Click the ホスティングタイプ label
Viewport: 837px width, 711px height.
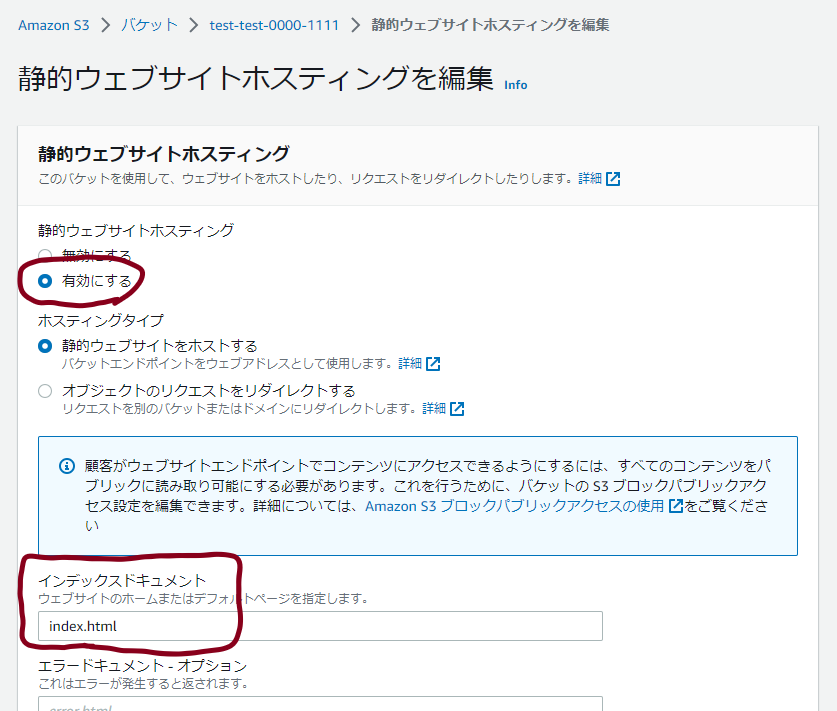(101, 320)
